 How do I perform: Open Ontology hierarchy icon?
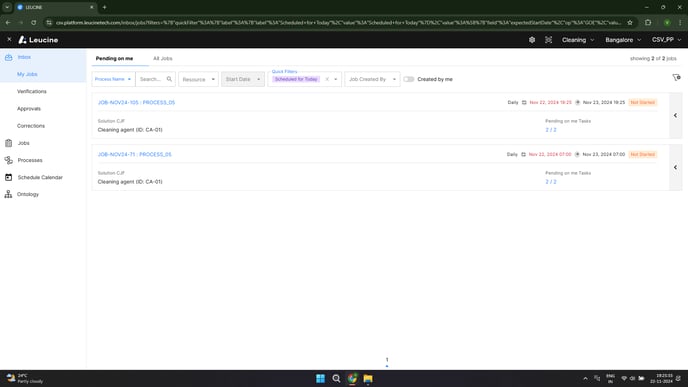click(x=8, y=194)
